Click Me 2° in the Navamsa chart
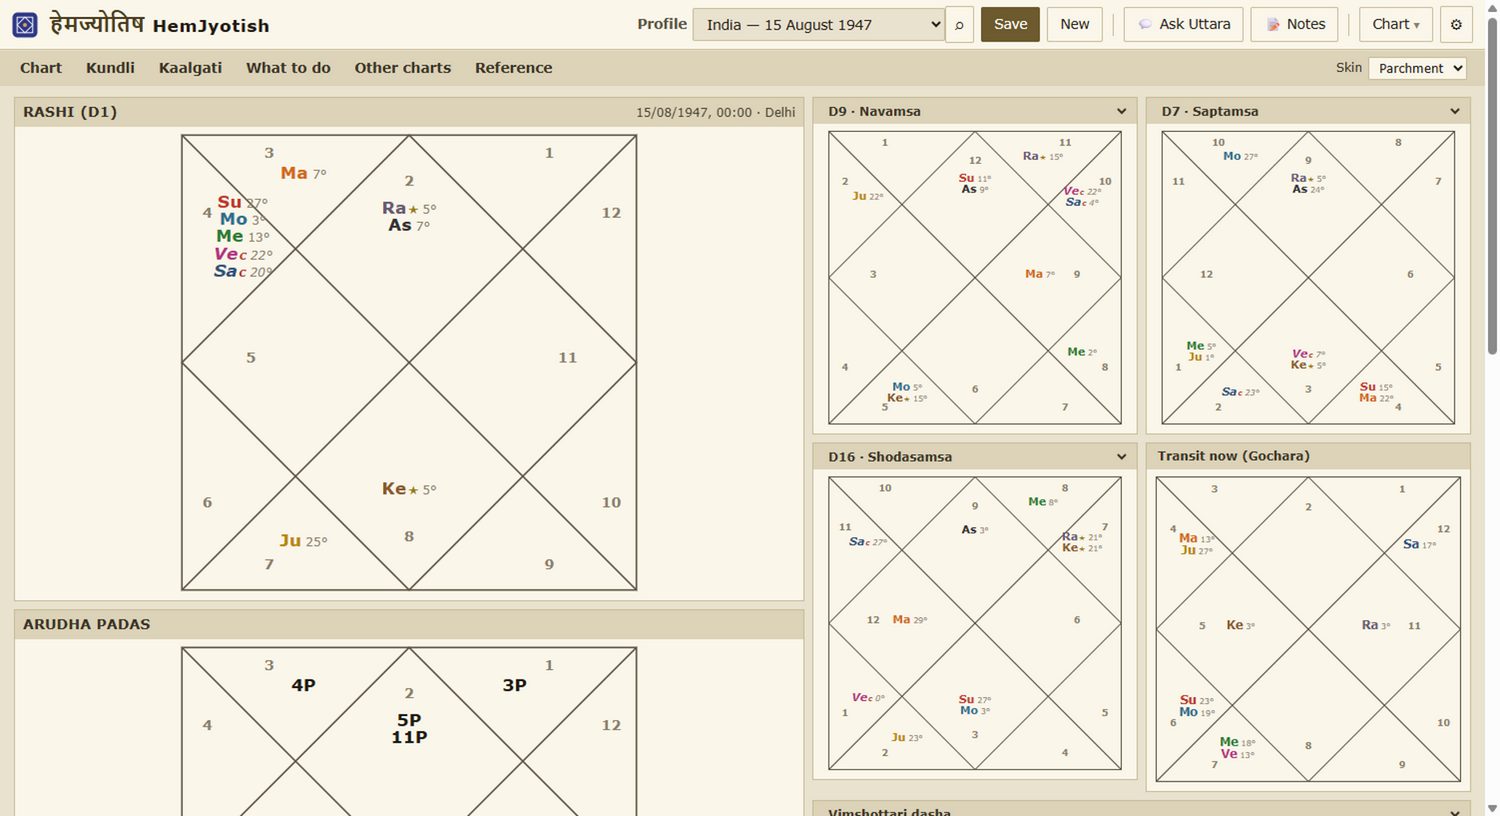Viewport: 1500px width, 816px height. click(x=1082, y=352)
